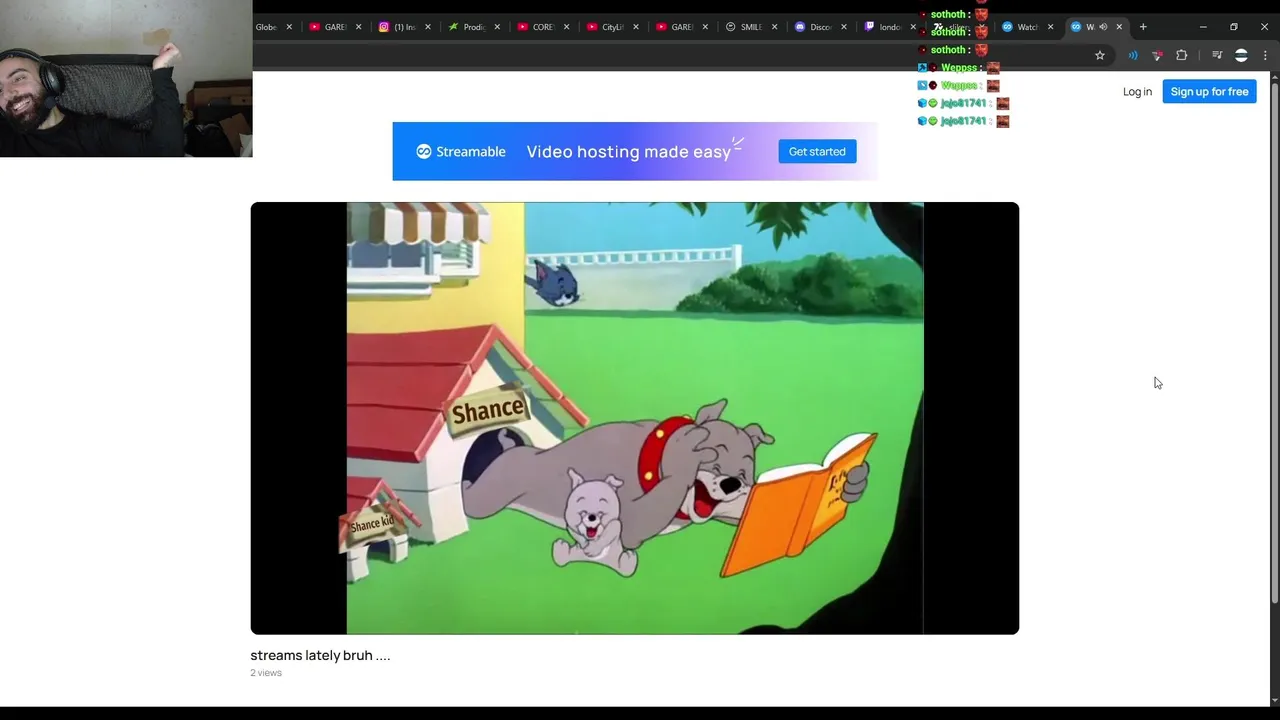The image size is (1280, 720).
Task: Bookmark this page with the star icon
Action: point(1100,56)
